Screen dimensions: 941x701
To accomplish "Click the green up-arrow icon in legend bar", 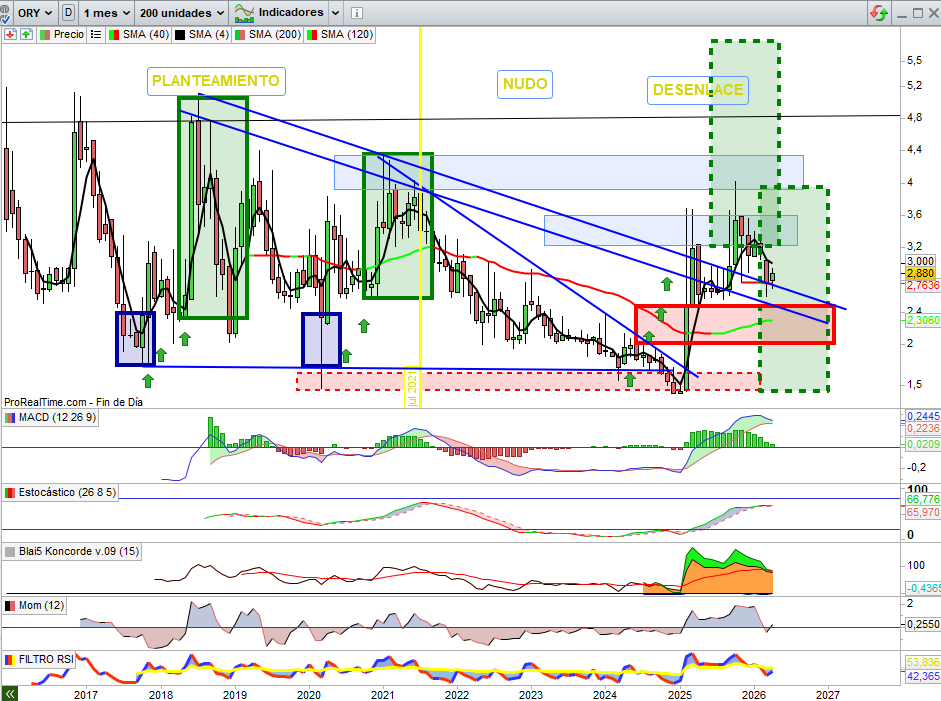I will [26, 35].
